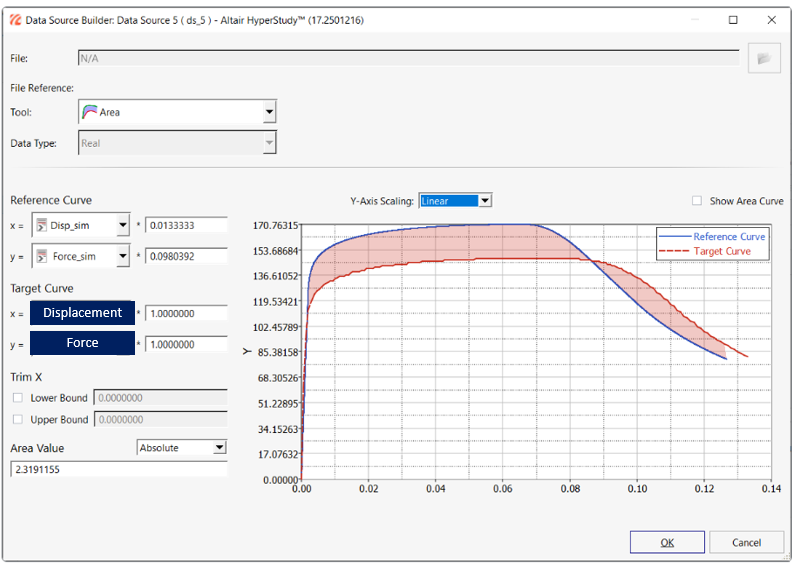This screenshot has height=563, width=792.
Task: Click the File Reference label
Action: pos(42,88)
